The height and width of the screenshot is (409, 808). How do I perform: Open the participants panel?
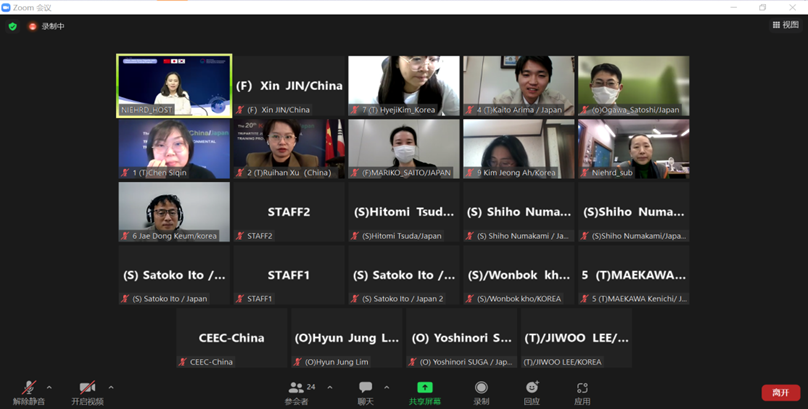point(297,390)
